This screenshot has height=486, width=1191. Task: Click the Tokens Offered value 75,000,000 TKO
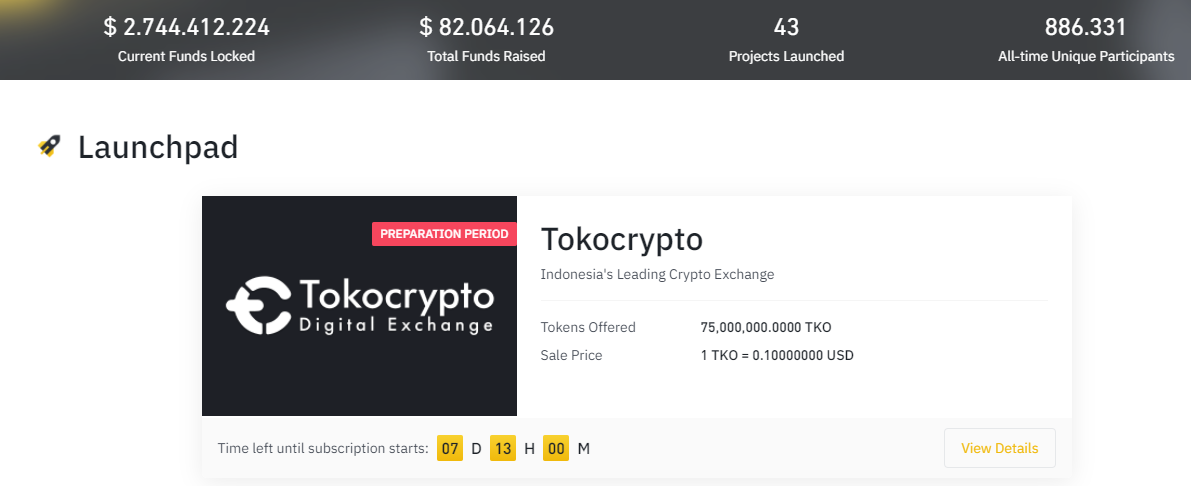tap(766, 327)
